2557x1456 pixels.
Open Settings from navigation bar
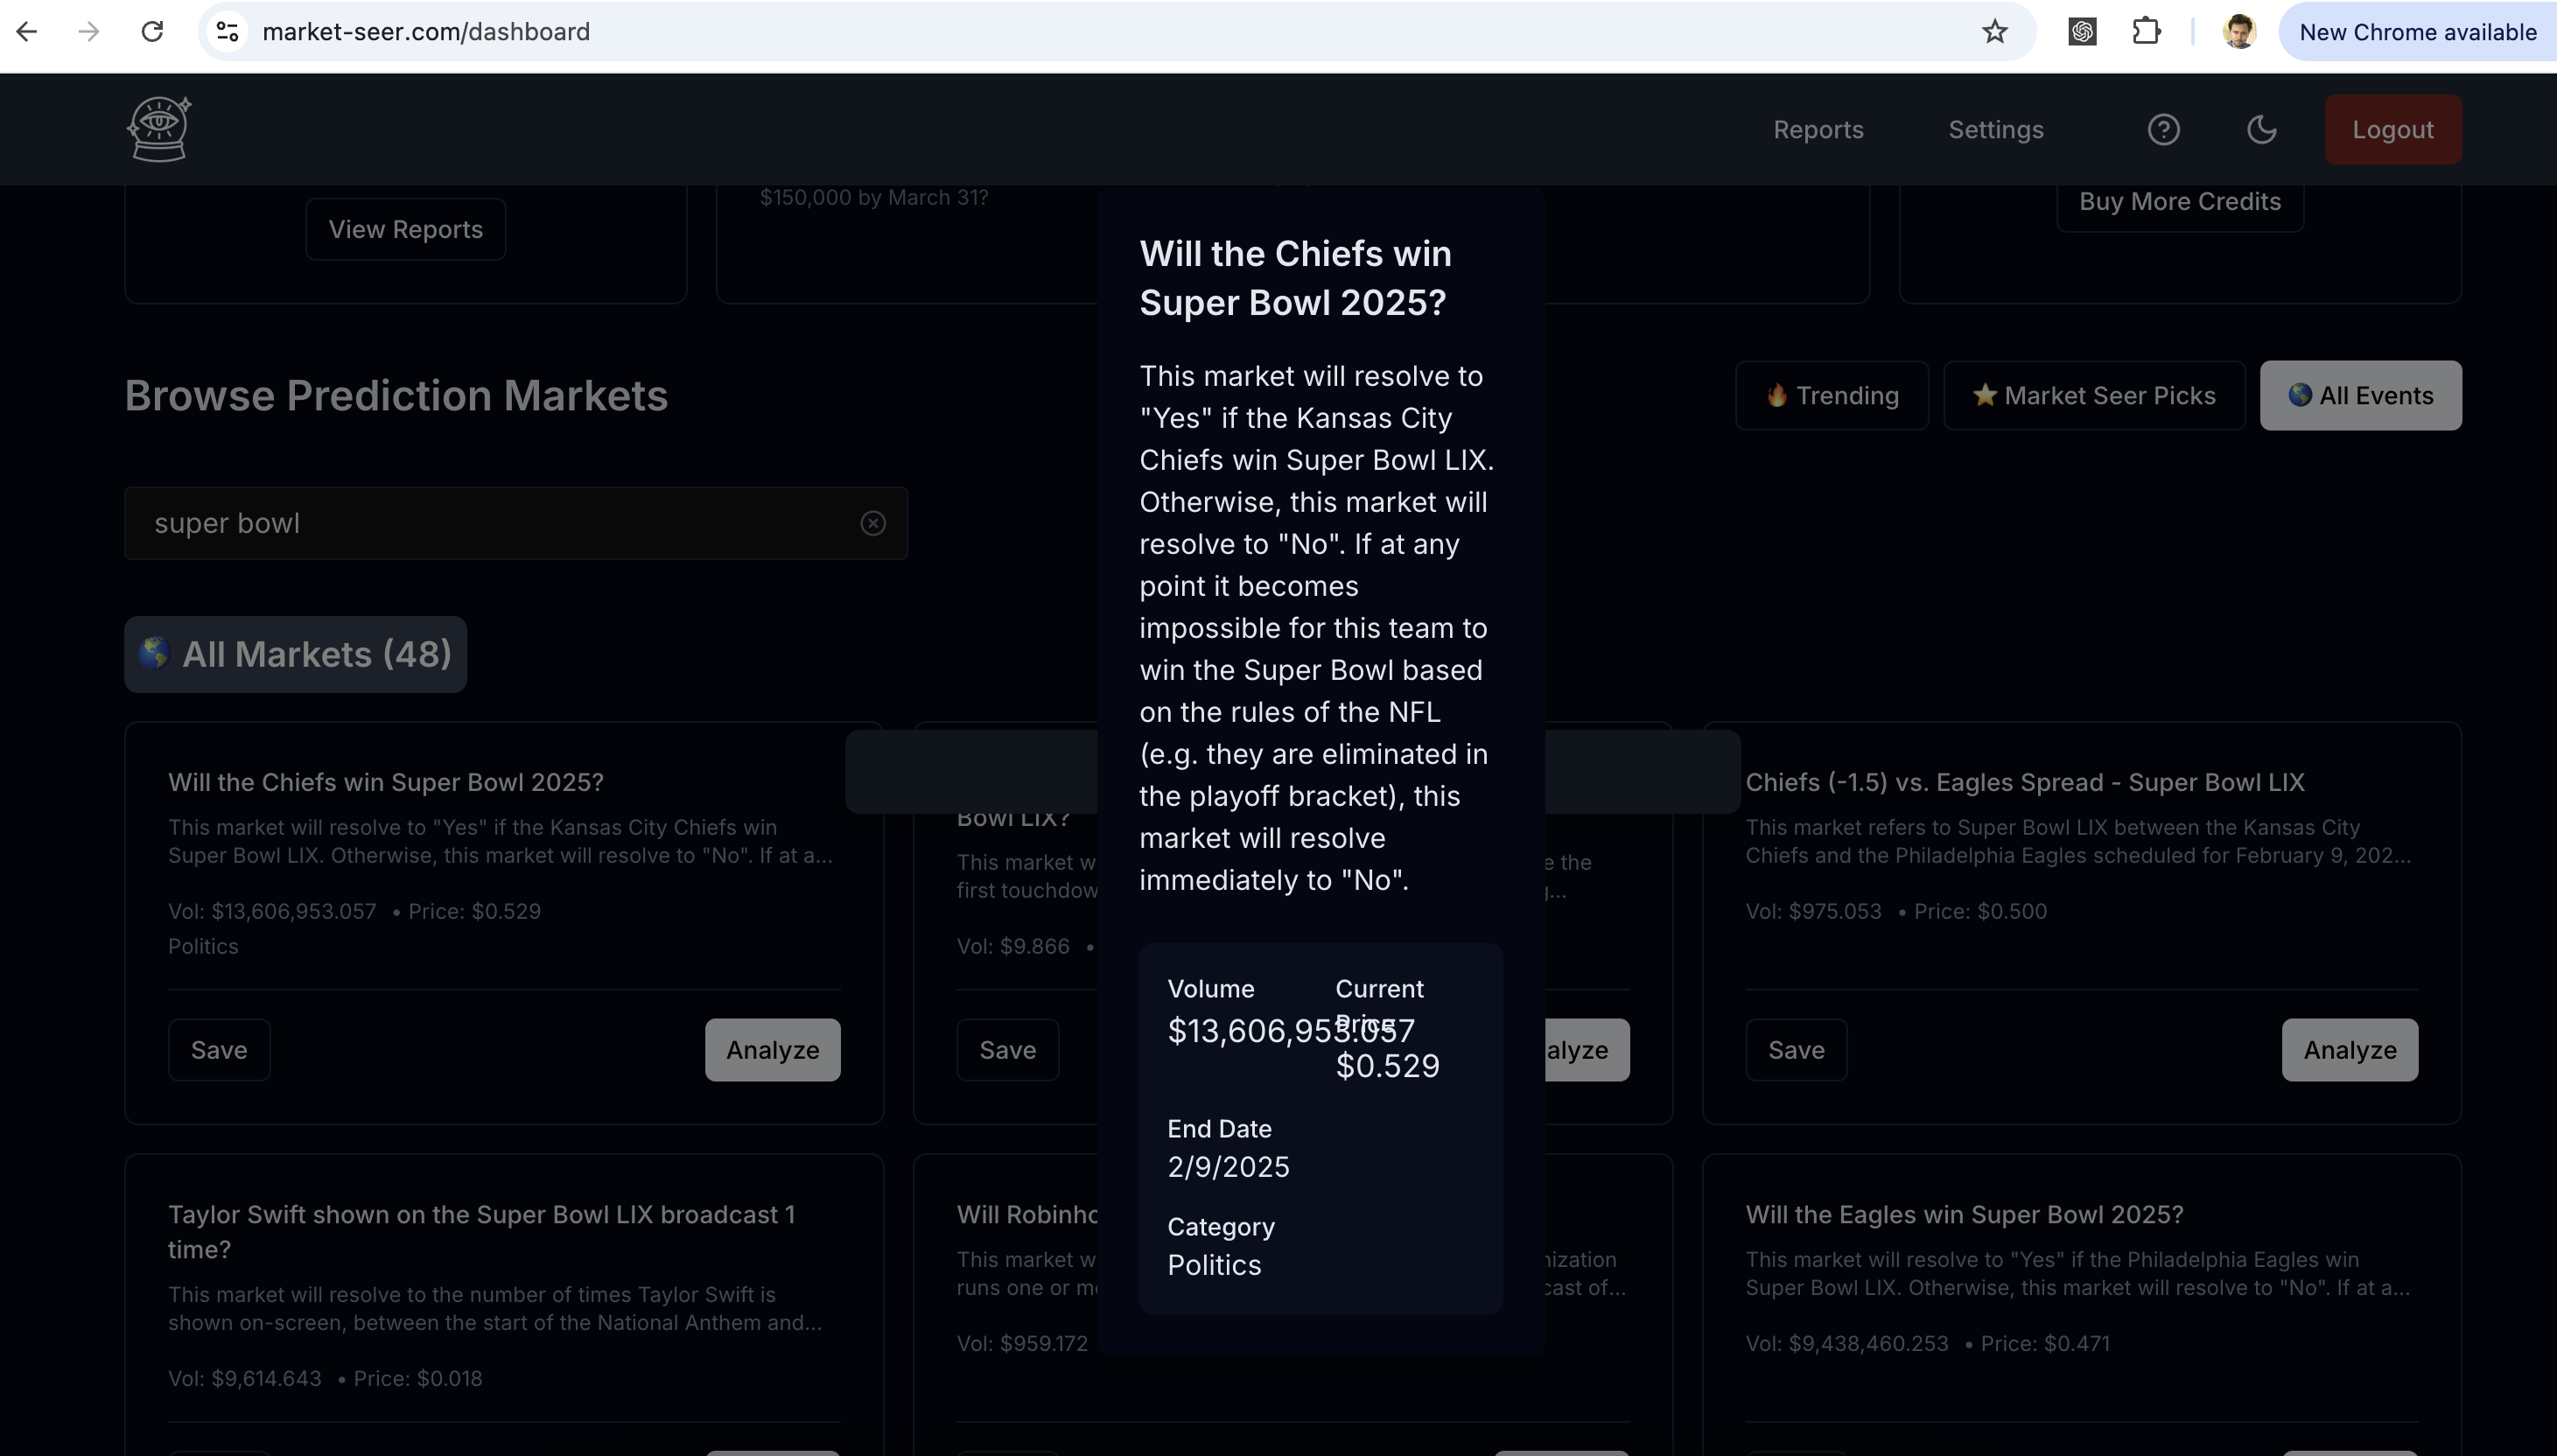[1995, 130]
